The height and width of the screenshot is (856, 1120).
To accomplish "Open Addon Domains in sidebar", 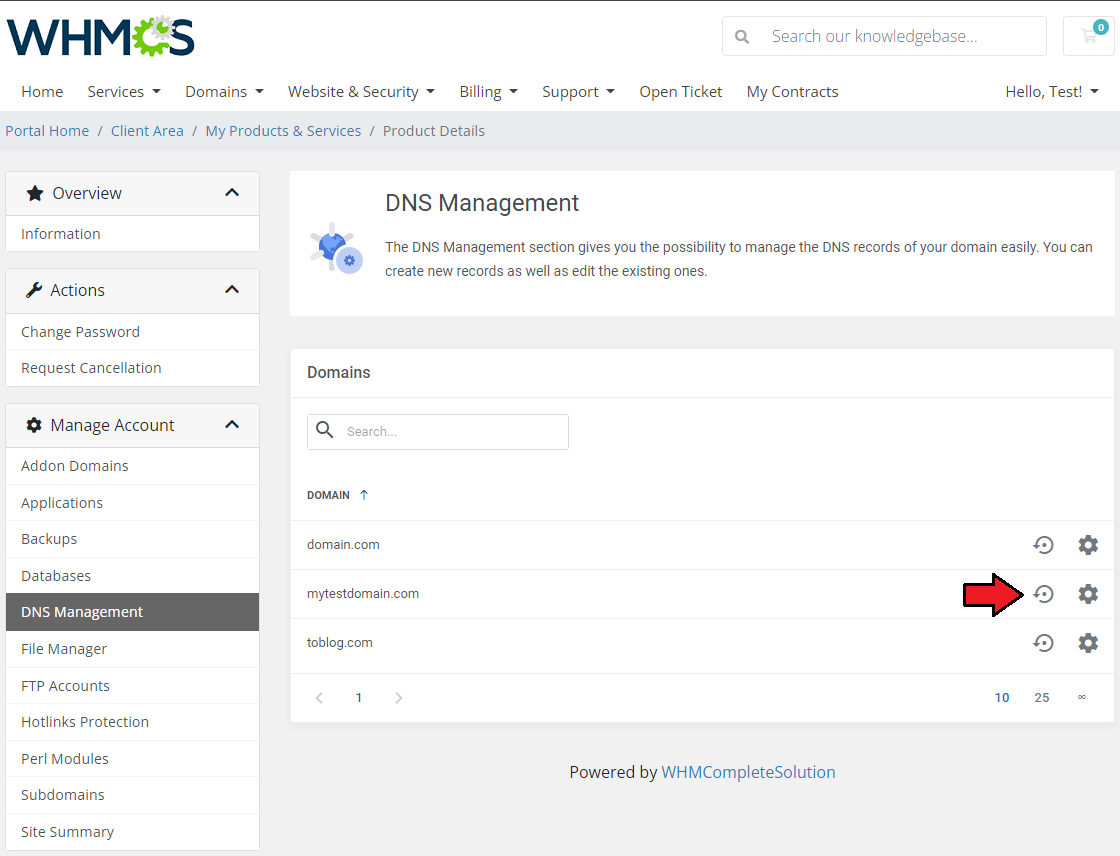I will (132, 466).
